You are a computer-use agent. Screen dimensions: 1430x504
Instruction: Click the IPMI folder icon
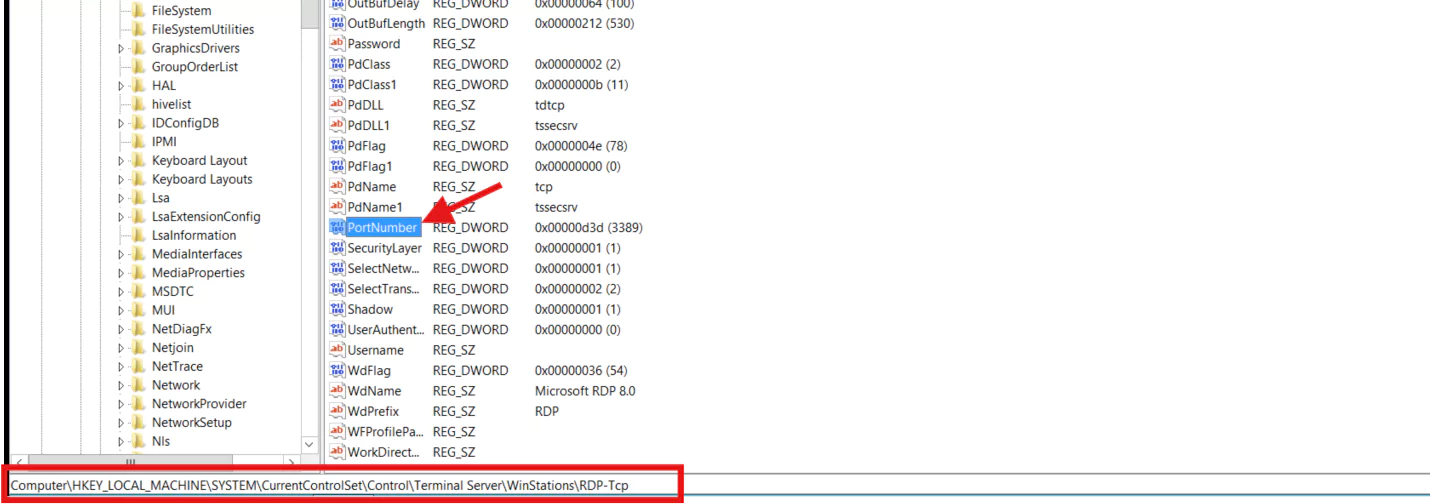(138, 142)
